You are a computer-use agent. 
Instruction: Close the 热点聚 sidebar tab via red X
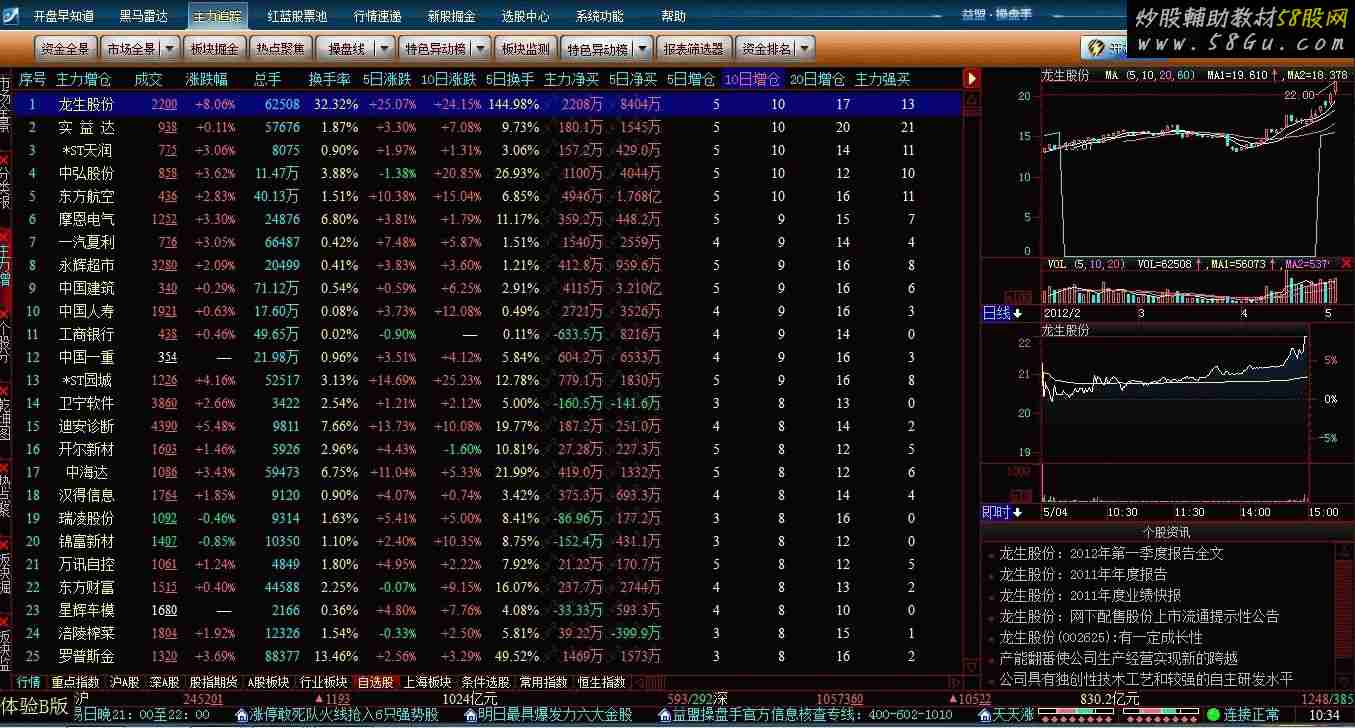coord(5,466)
